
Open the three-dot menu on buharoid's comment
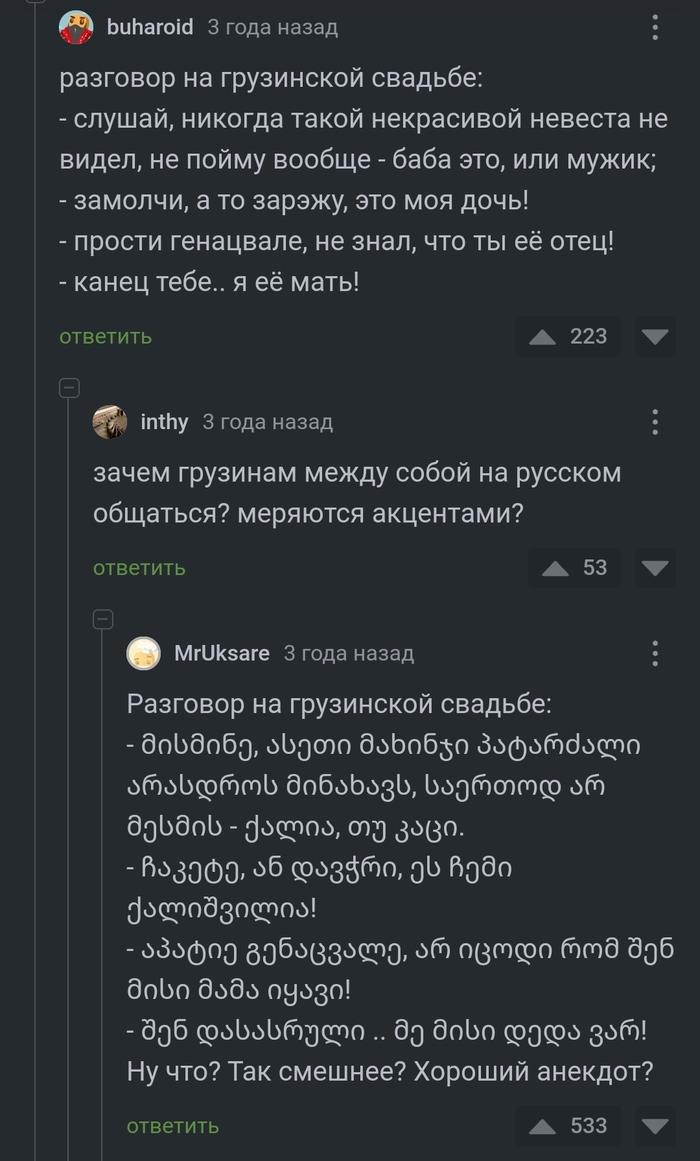(x=655, y=28)
